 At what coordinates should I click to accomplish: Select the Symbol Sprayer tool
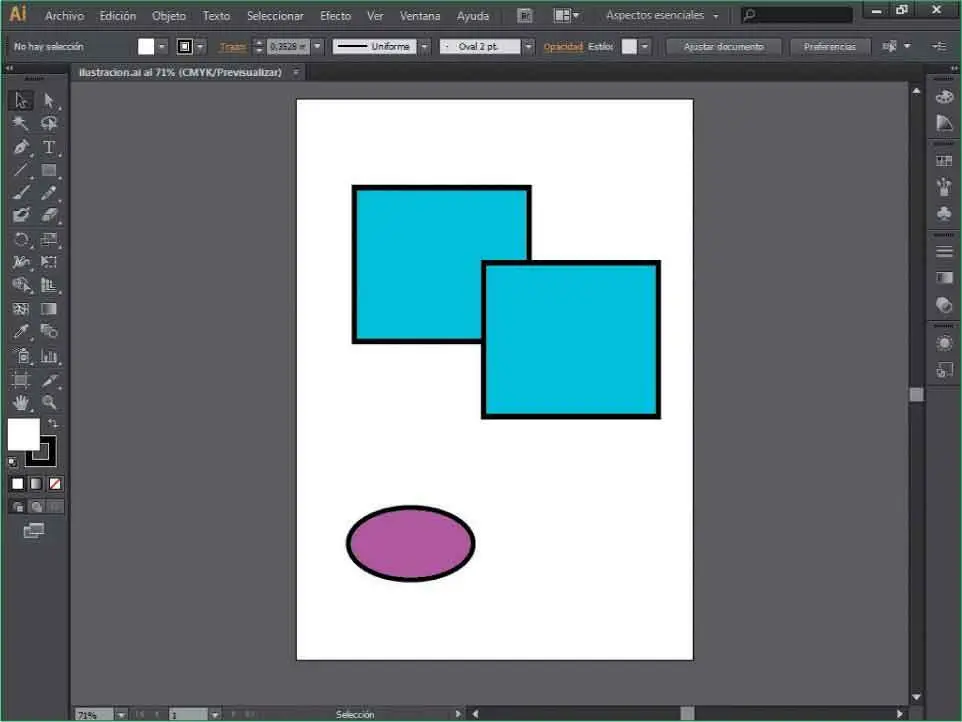[21, 356]
